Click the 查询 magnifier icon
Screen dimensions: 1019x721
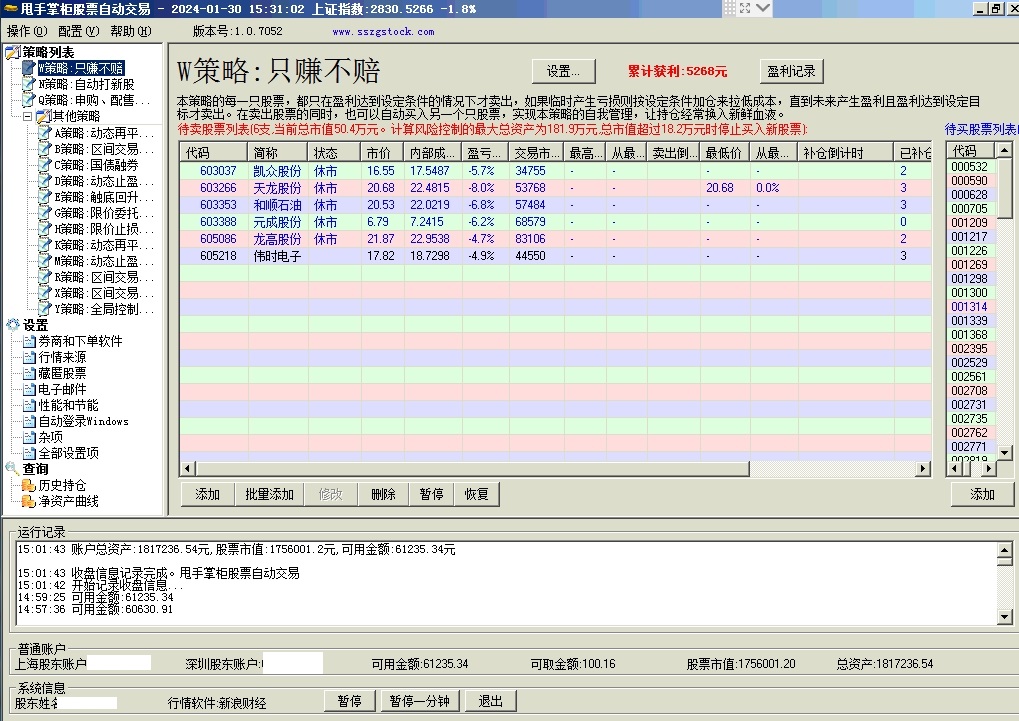click(x=13, y=469)
